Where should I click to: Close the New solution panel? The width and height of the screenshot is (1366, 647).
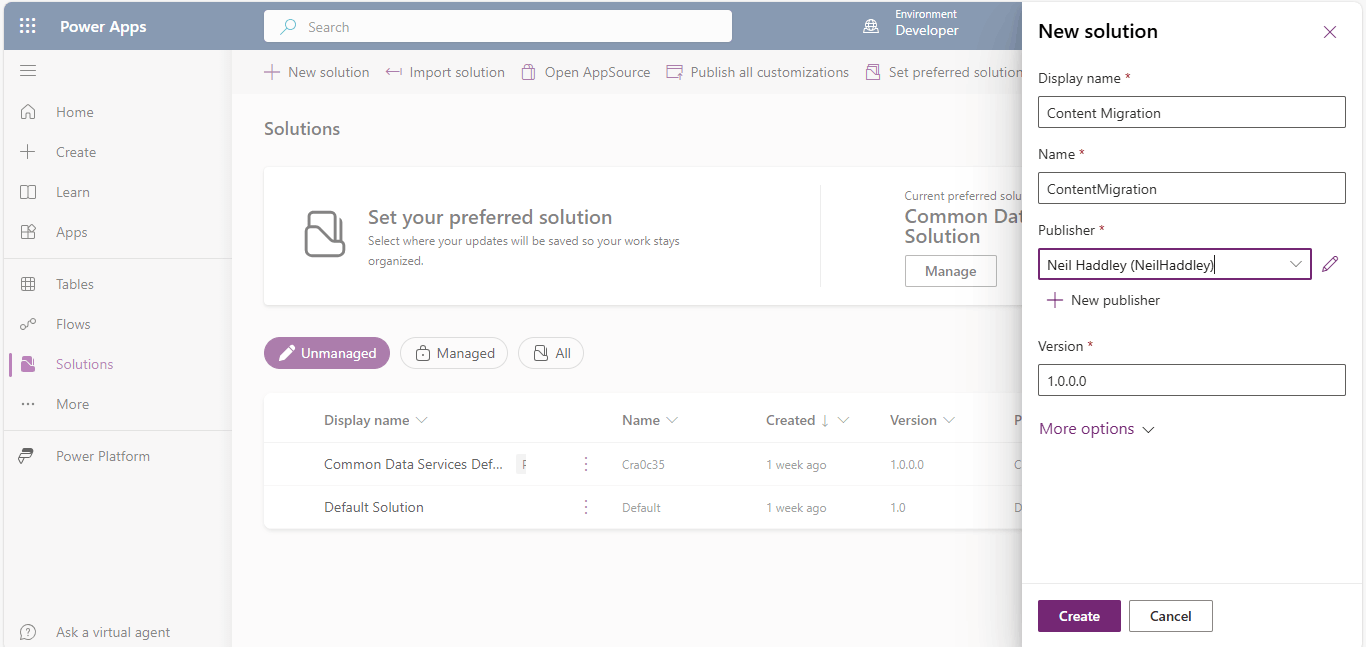coord(1330,32)
